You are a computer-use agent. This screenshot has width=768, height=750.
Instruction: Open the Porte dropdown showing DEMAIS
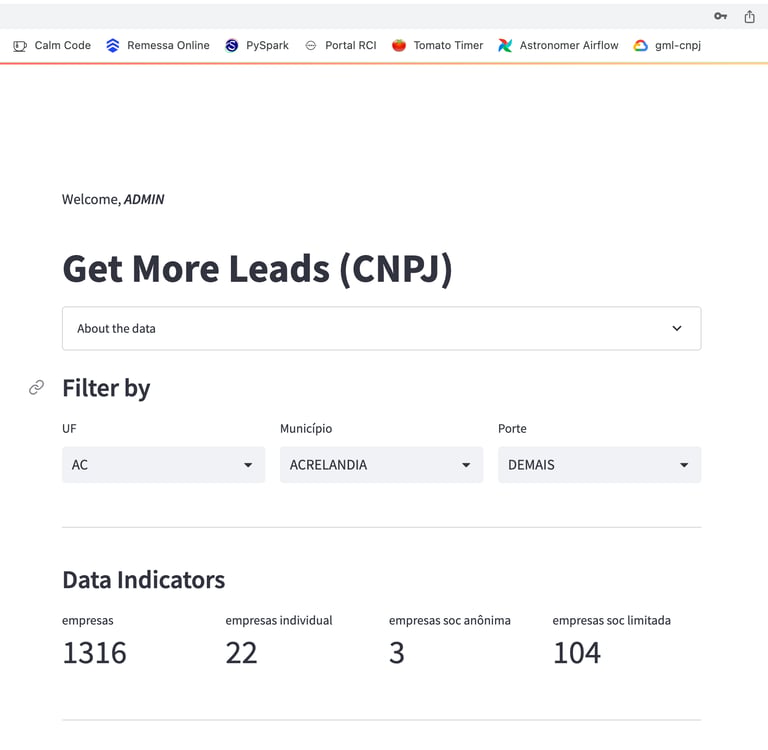point(600,464)
